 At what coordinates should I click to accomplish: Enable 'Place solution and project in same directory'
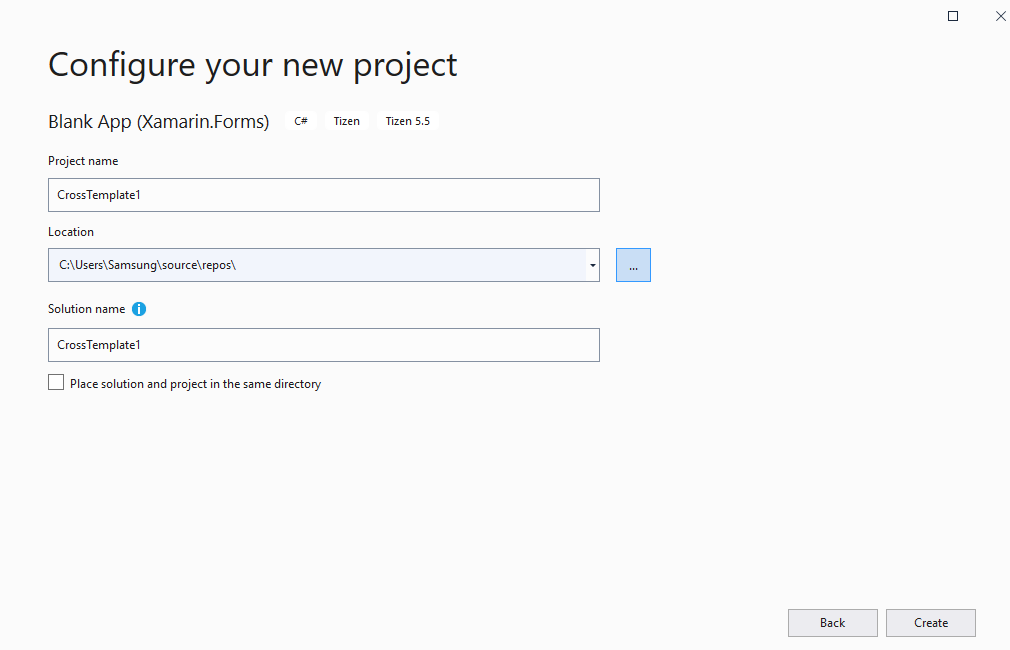point(56,381)
